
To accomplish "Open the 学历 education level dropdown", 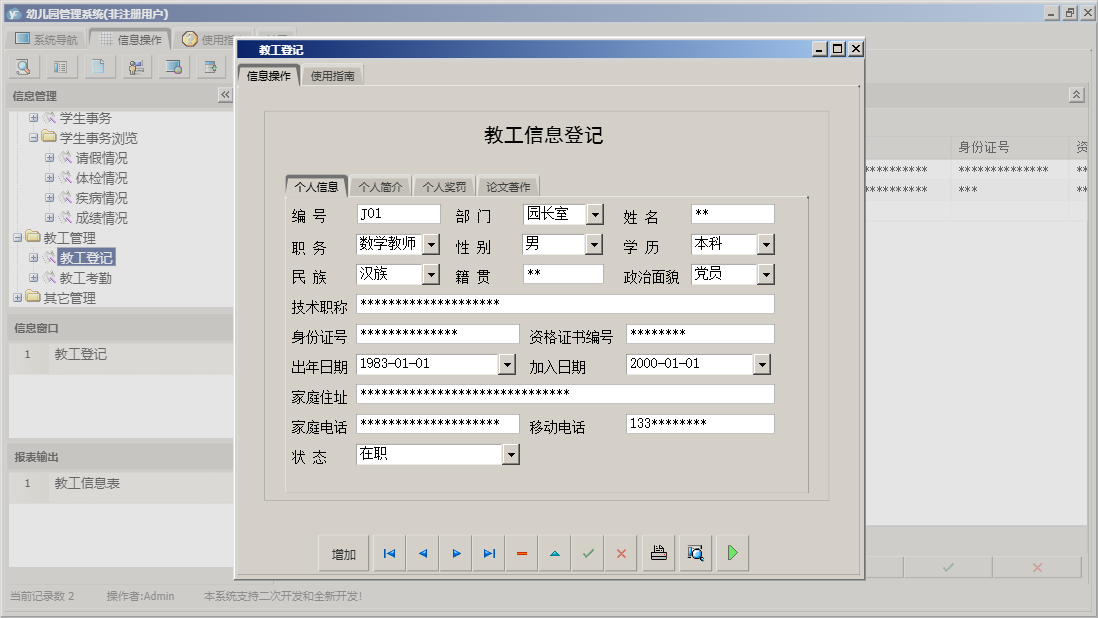I will pyautogui.click(x=766, y=244).
